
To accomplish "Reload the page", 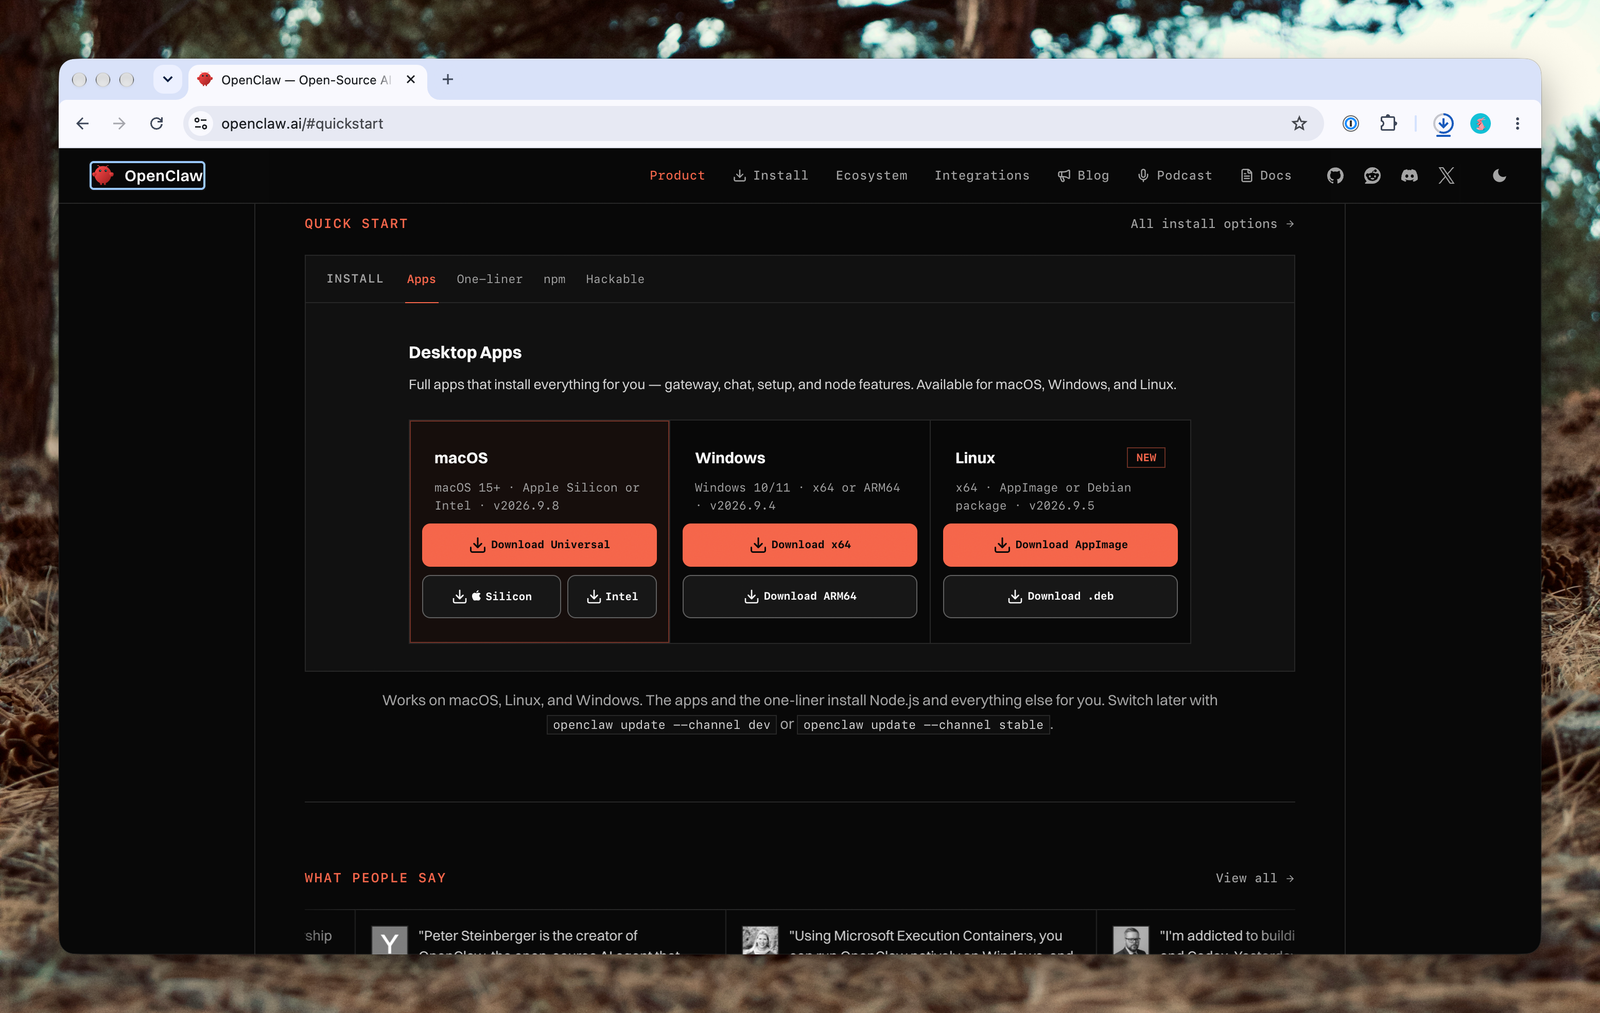I will (x=157, y=124).
